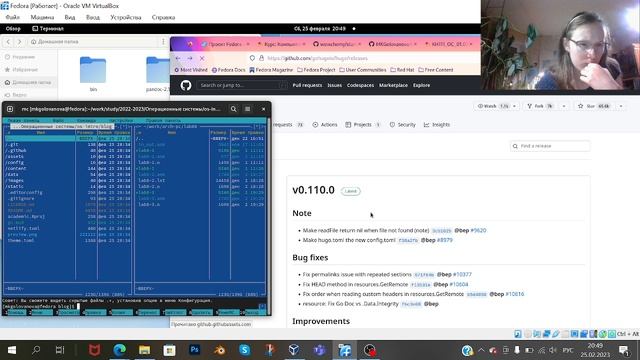The image size is (640, 360).
Task: Click the GitHub Octocat logo in Firefox
Action: pos(186,85)
